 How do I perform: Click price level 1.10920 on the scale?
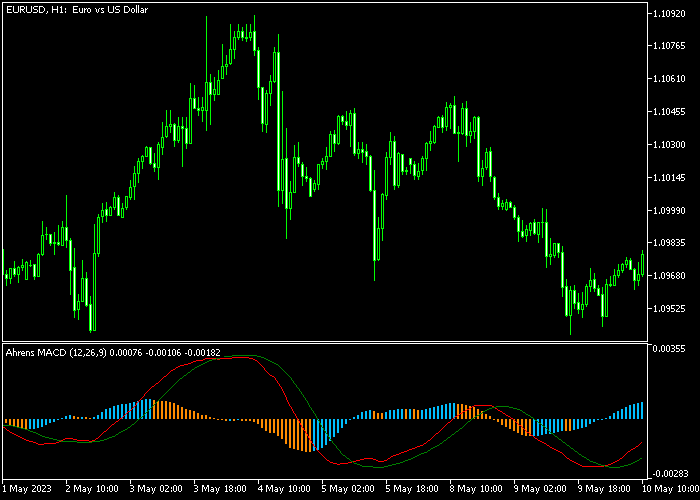pos(669,14)
